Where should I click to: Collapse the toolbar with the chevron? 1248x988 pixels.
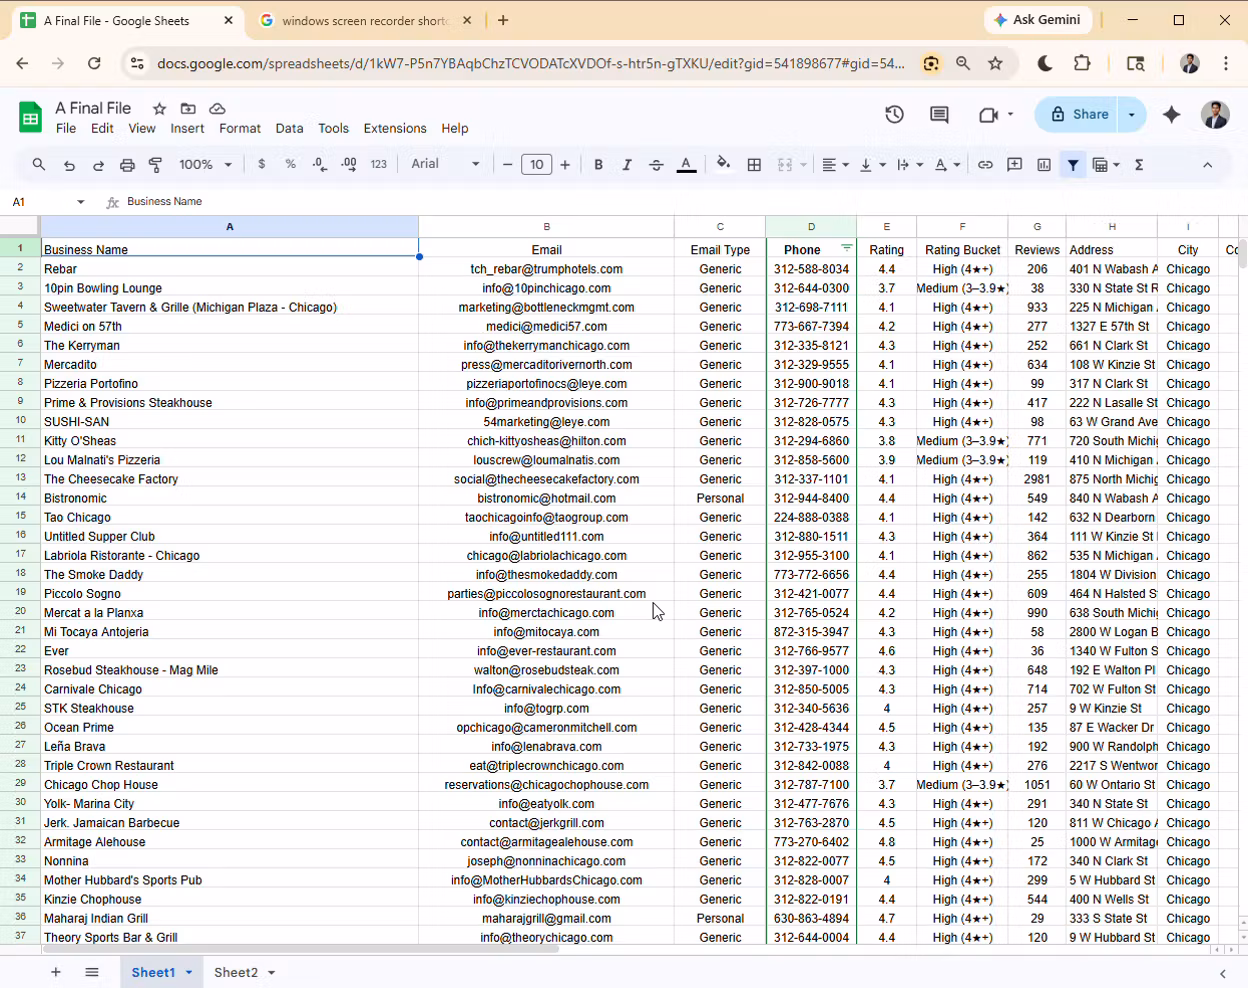(x=1207, y=165)
